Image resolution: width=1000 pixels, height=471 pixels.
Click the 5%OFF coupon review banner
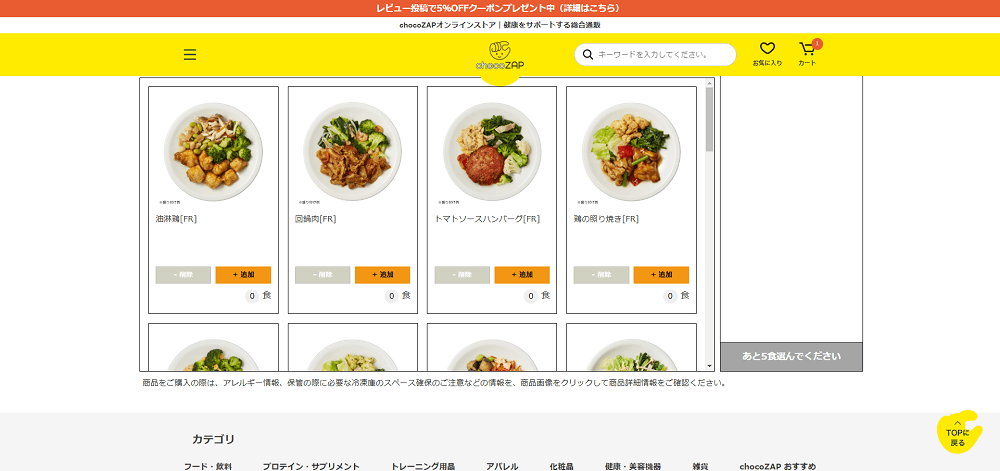click(500, 8)
